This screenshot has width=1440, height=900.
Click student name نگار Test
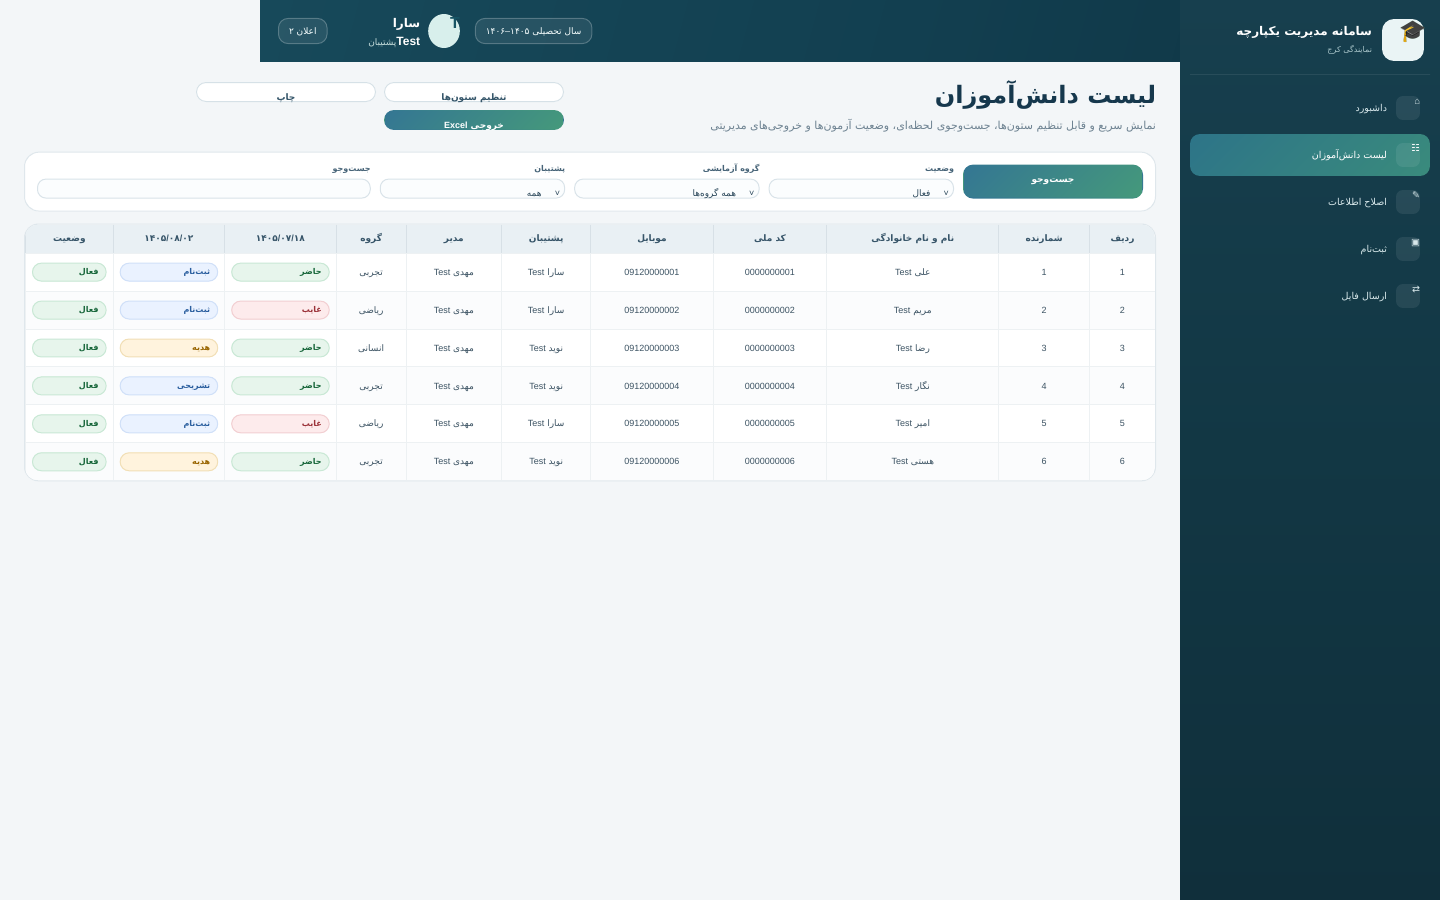[x=912, y=386]
